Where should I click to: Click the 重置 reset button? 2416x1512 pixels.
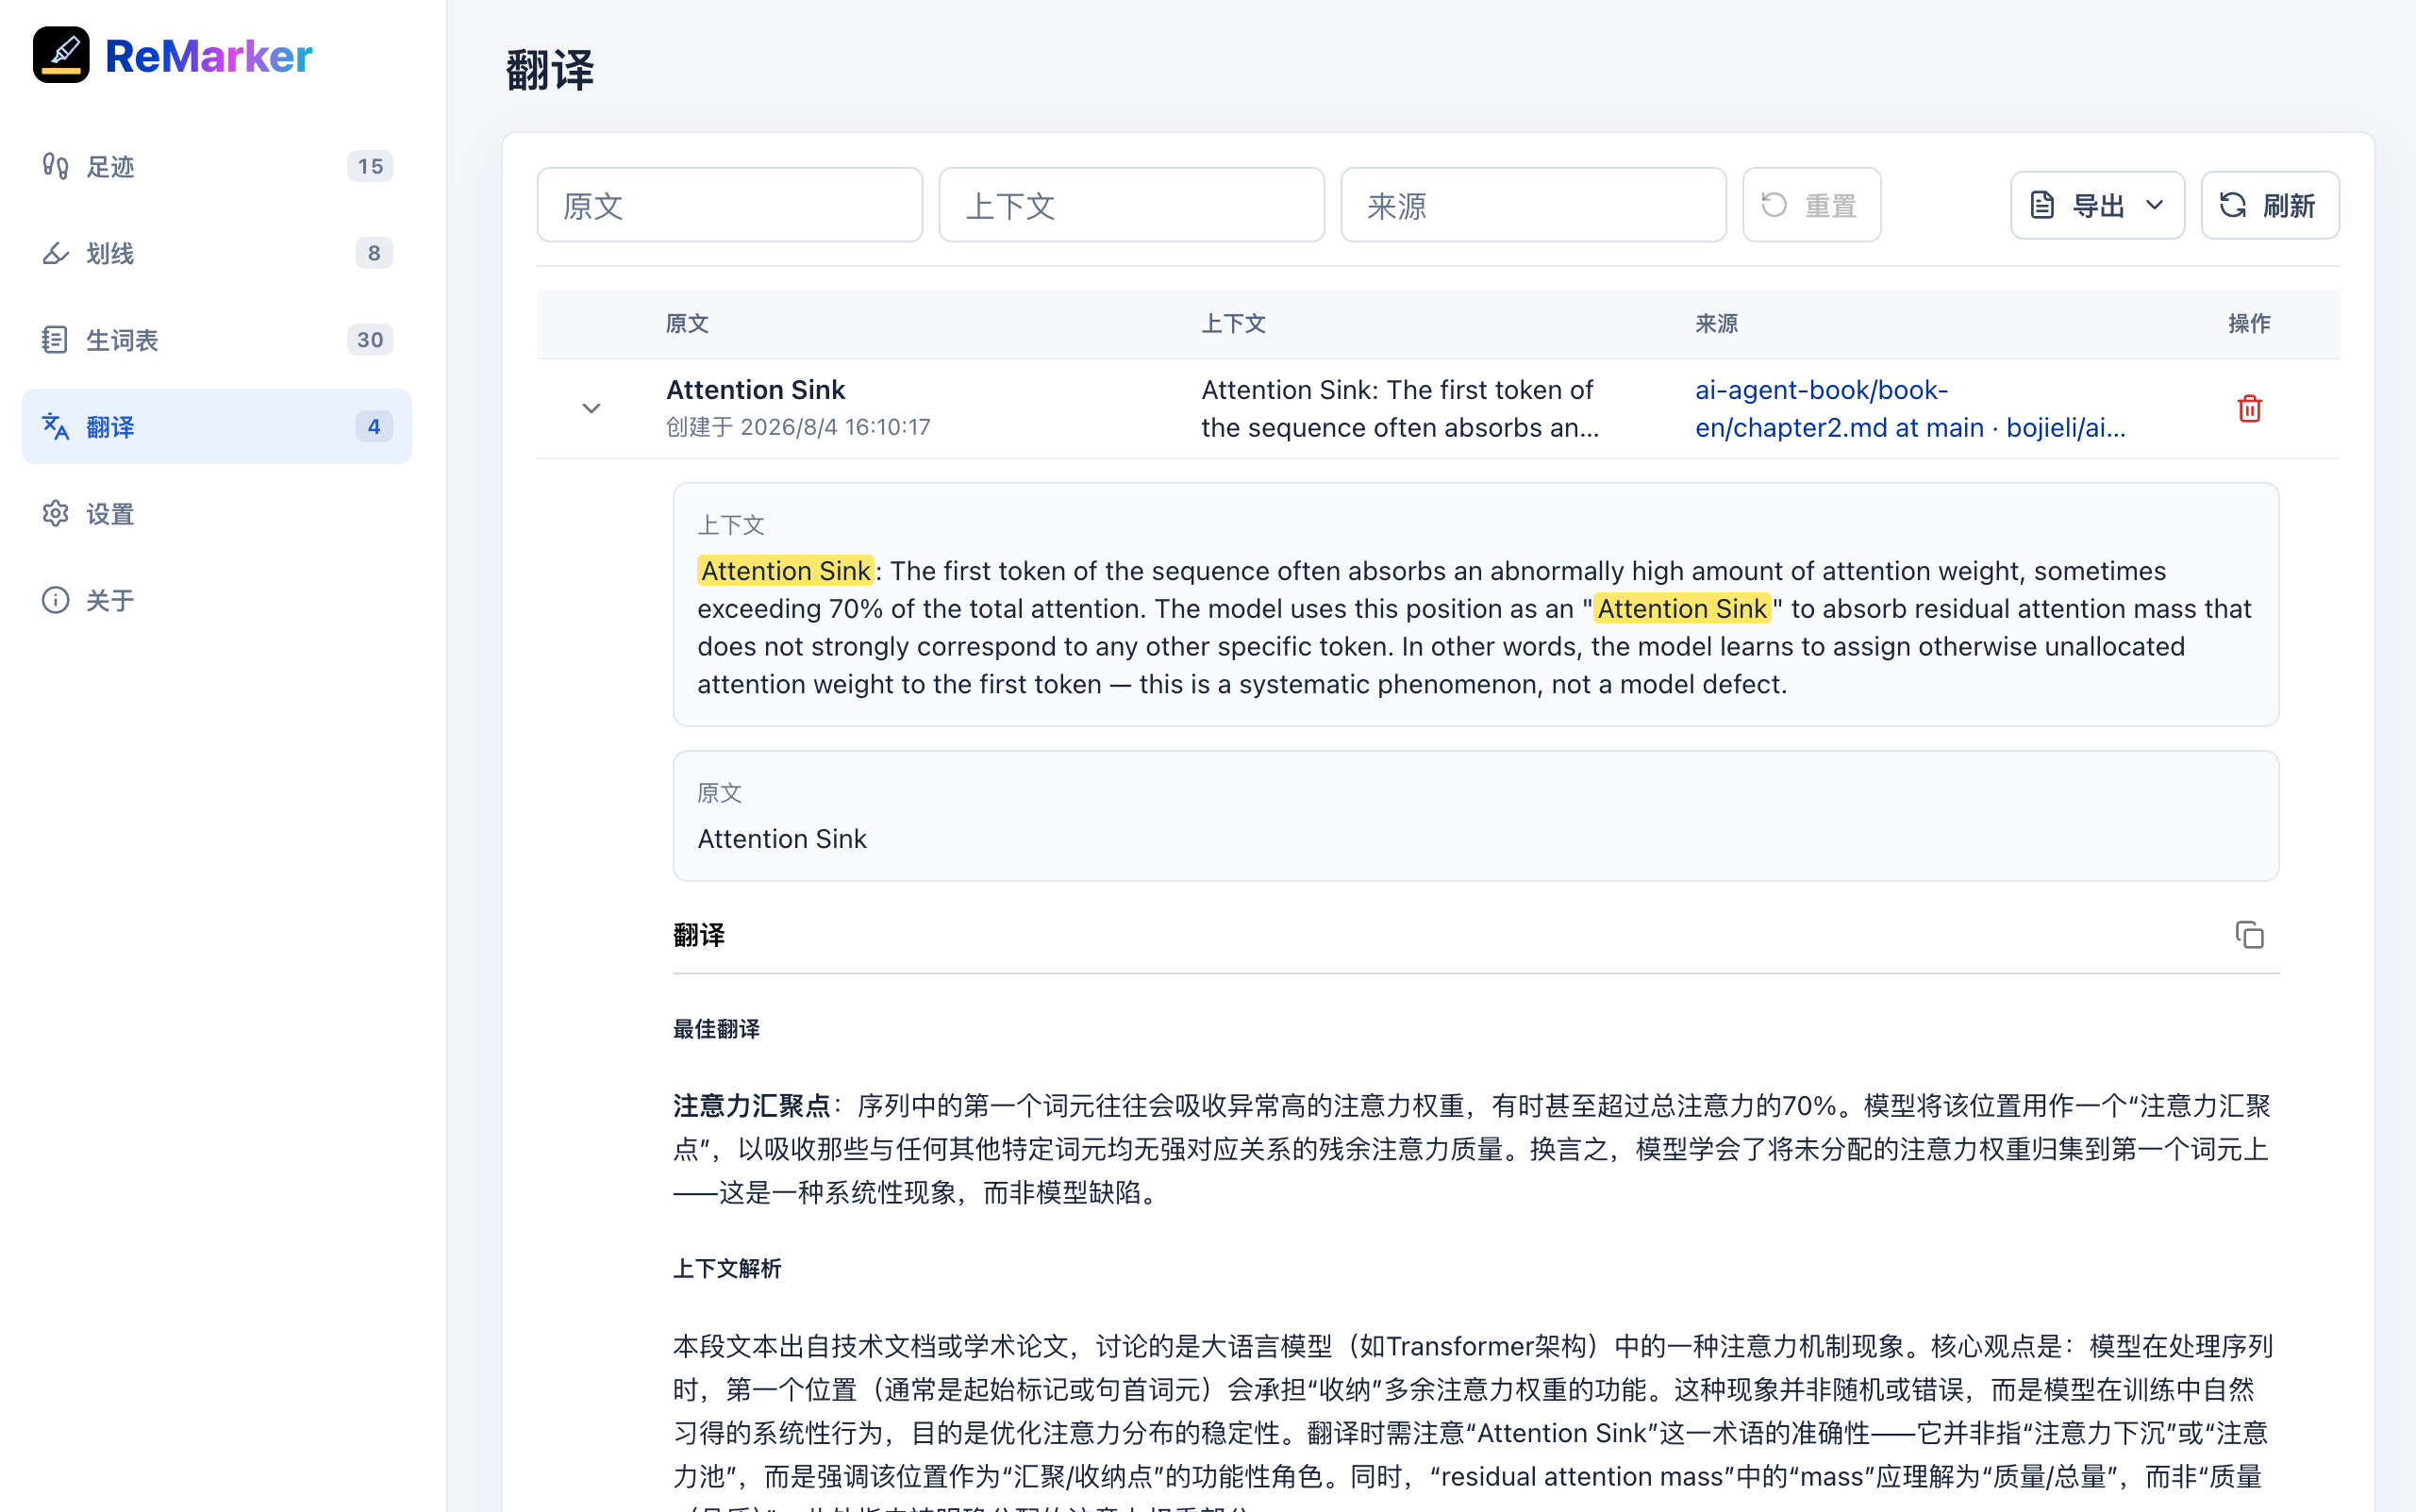(1811, 205)
